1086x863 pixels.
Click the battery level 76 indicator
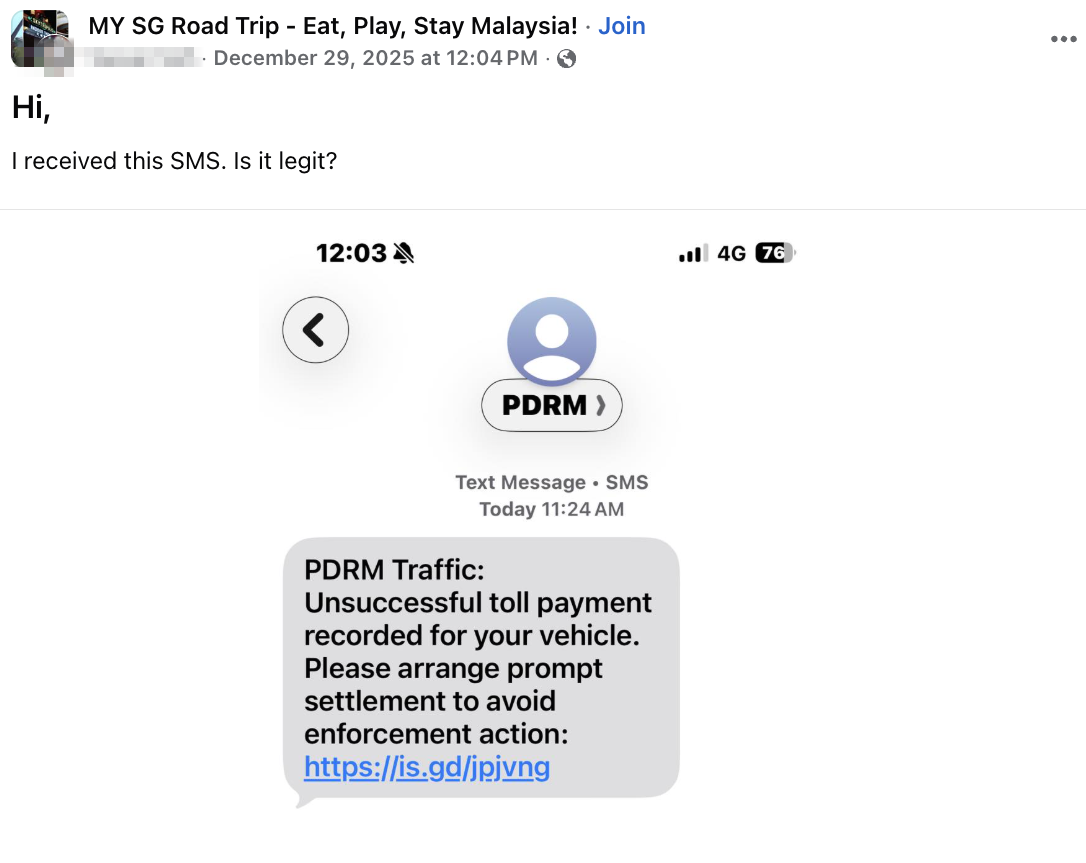pos(774,253)
